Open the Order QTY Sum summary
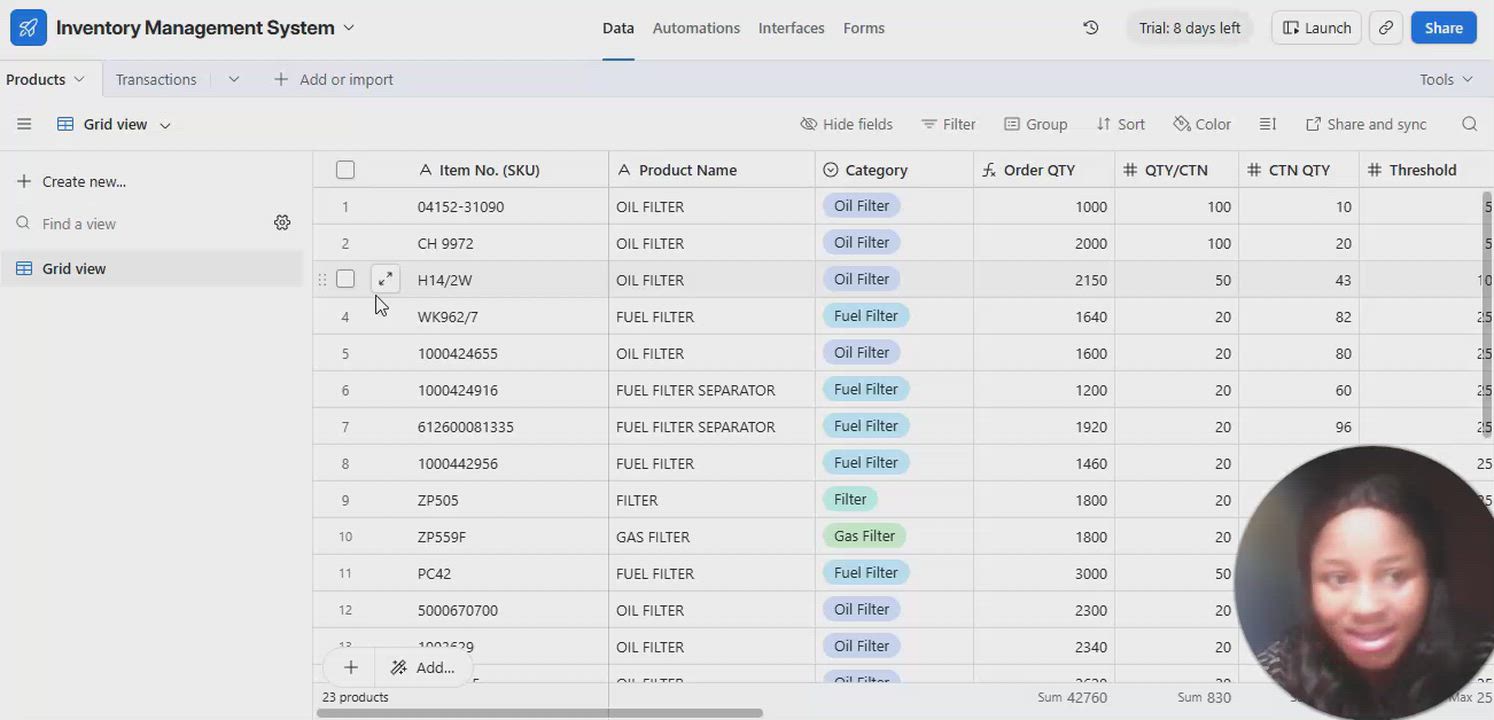This screenshot has width=1494, height=720. pos(1071,697)
